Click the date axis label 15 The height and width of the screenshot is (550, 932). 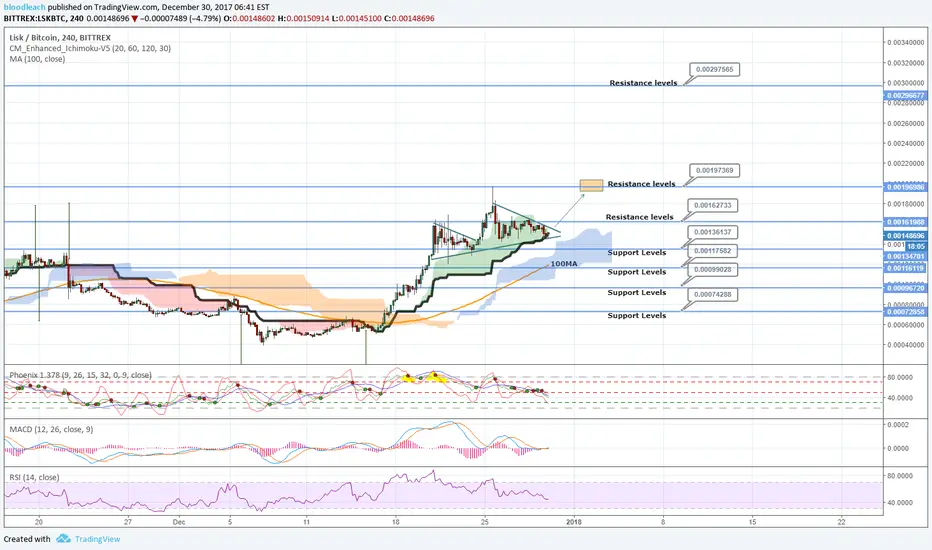pos(752,522)
